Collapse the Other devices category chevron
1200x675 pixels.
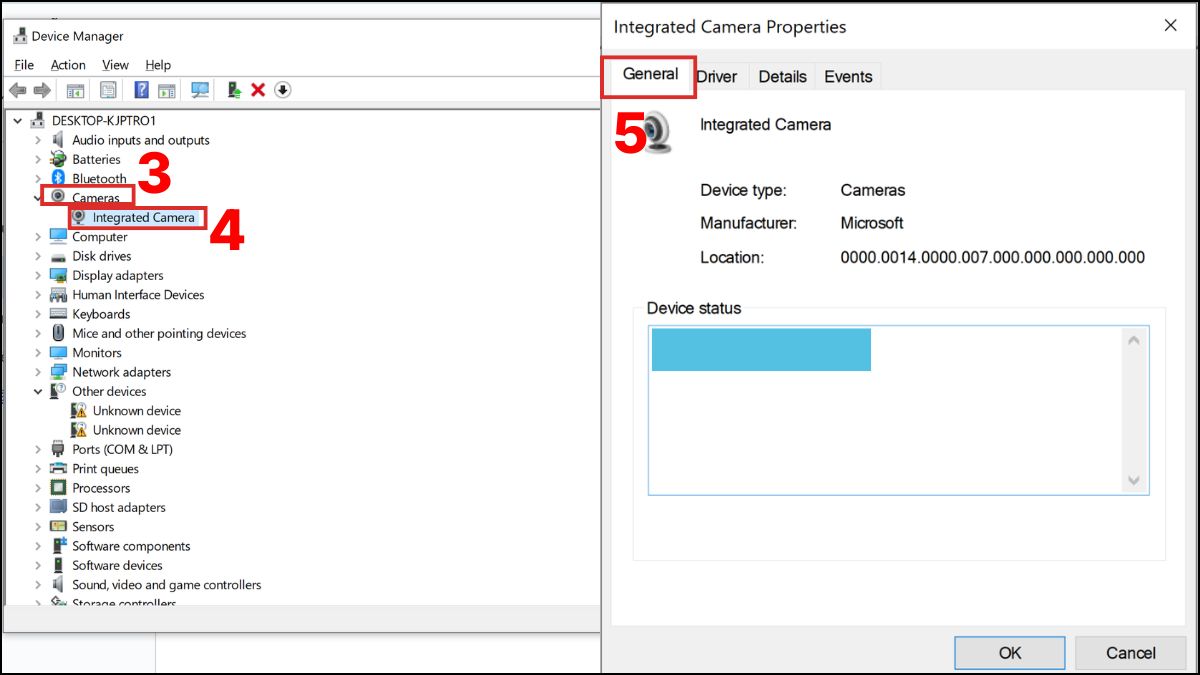(x=38, y=391)
